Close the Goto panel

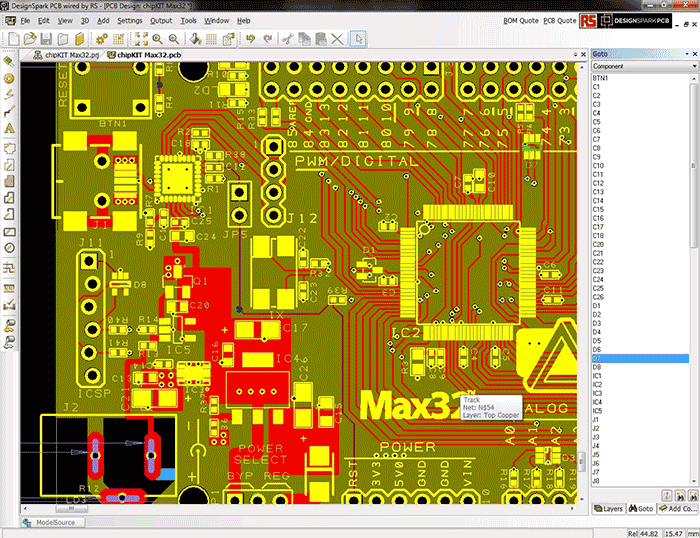pos(695,54)
